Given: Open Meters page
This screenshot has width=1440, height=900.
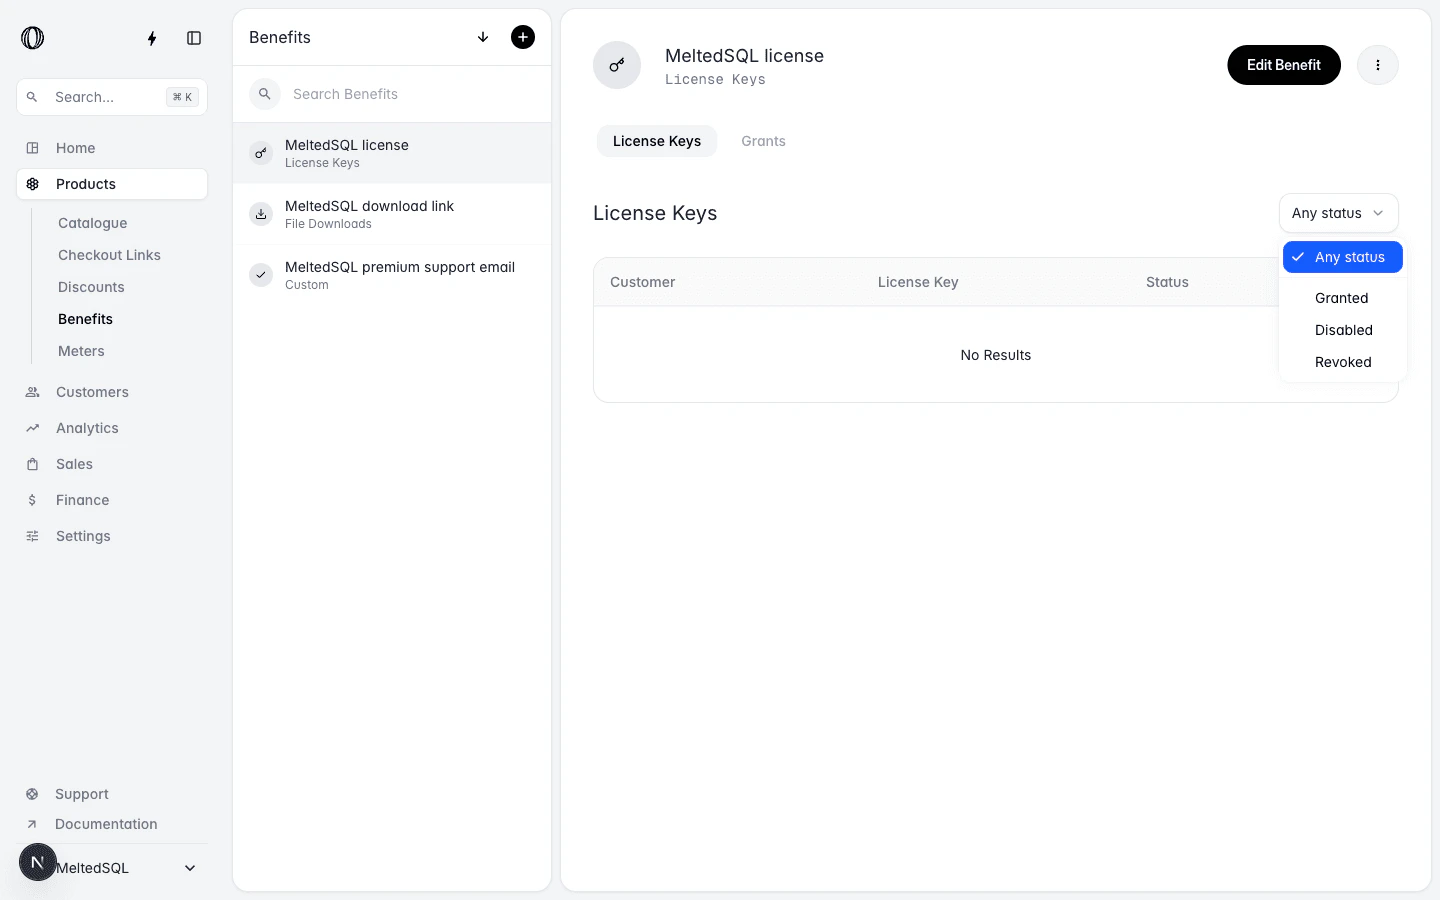Looking at the screenshot, I should (x=81, y=351).
